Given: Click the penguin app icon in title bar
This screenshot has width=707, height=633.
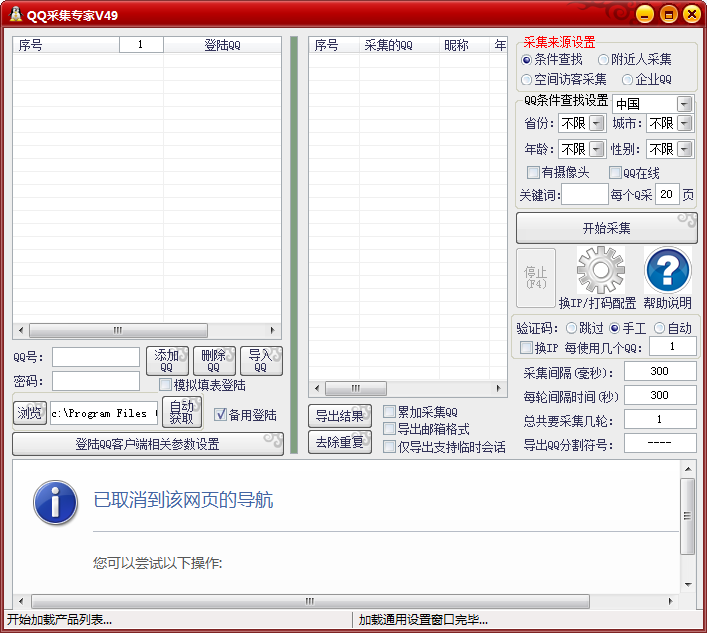Looking at the screenshot, I should [16, 14].
